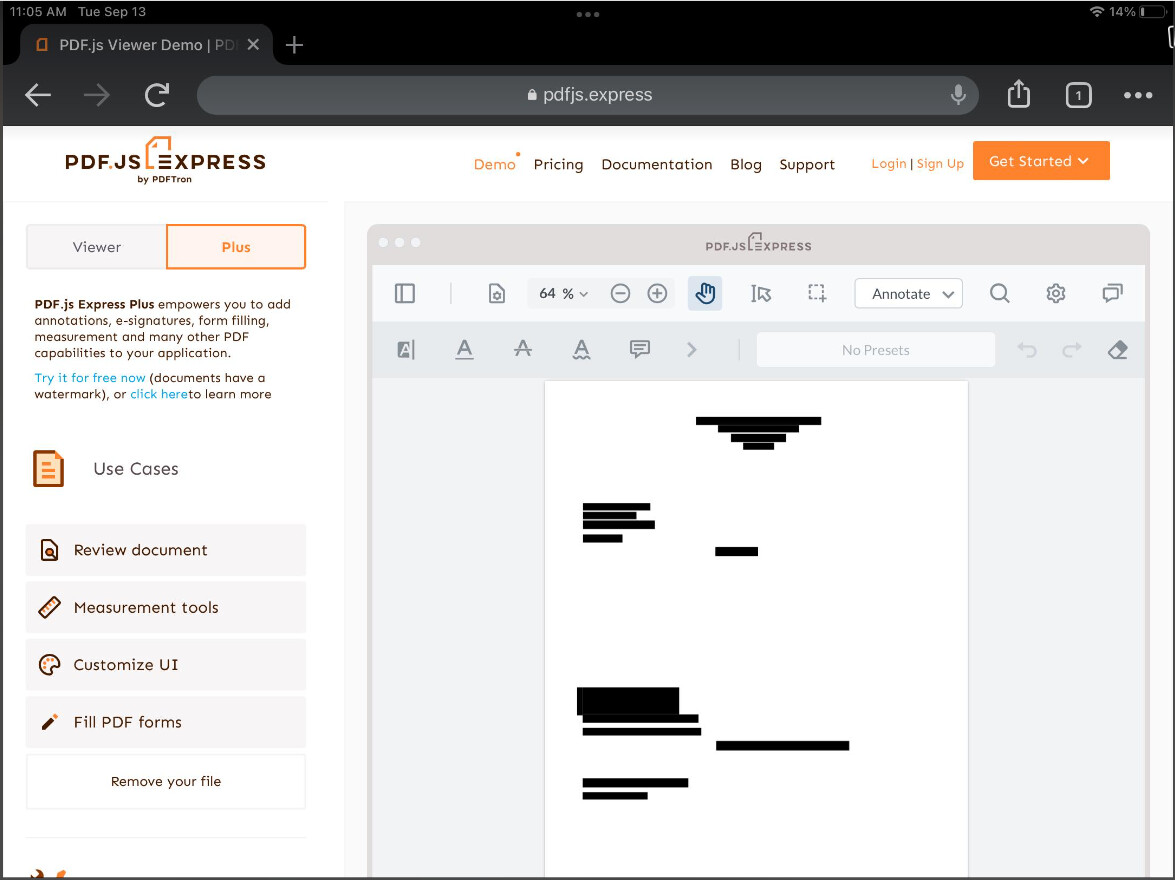Open the Fill PDF forms use case
The image size is (1175, 880).
(x=166, y=722)
